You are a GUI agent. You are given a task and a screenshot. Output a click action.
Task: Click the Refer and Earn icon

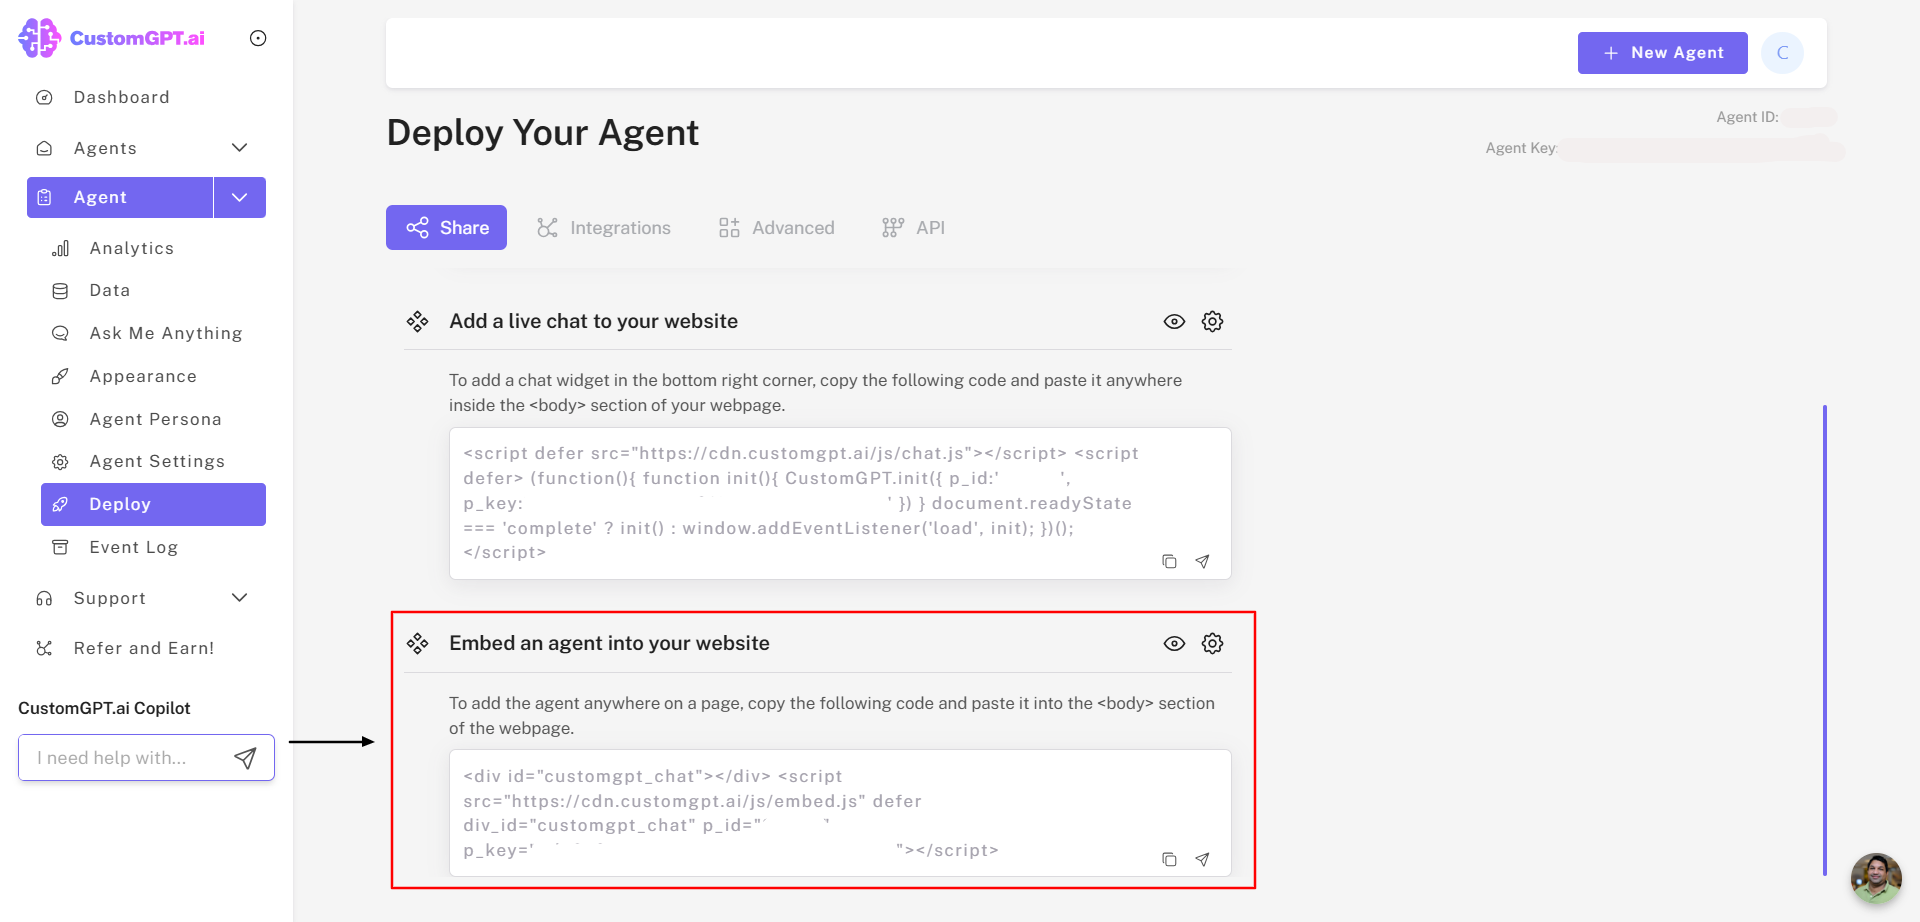coord(44,648)
